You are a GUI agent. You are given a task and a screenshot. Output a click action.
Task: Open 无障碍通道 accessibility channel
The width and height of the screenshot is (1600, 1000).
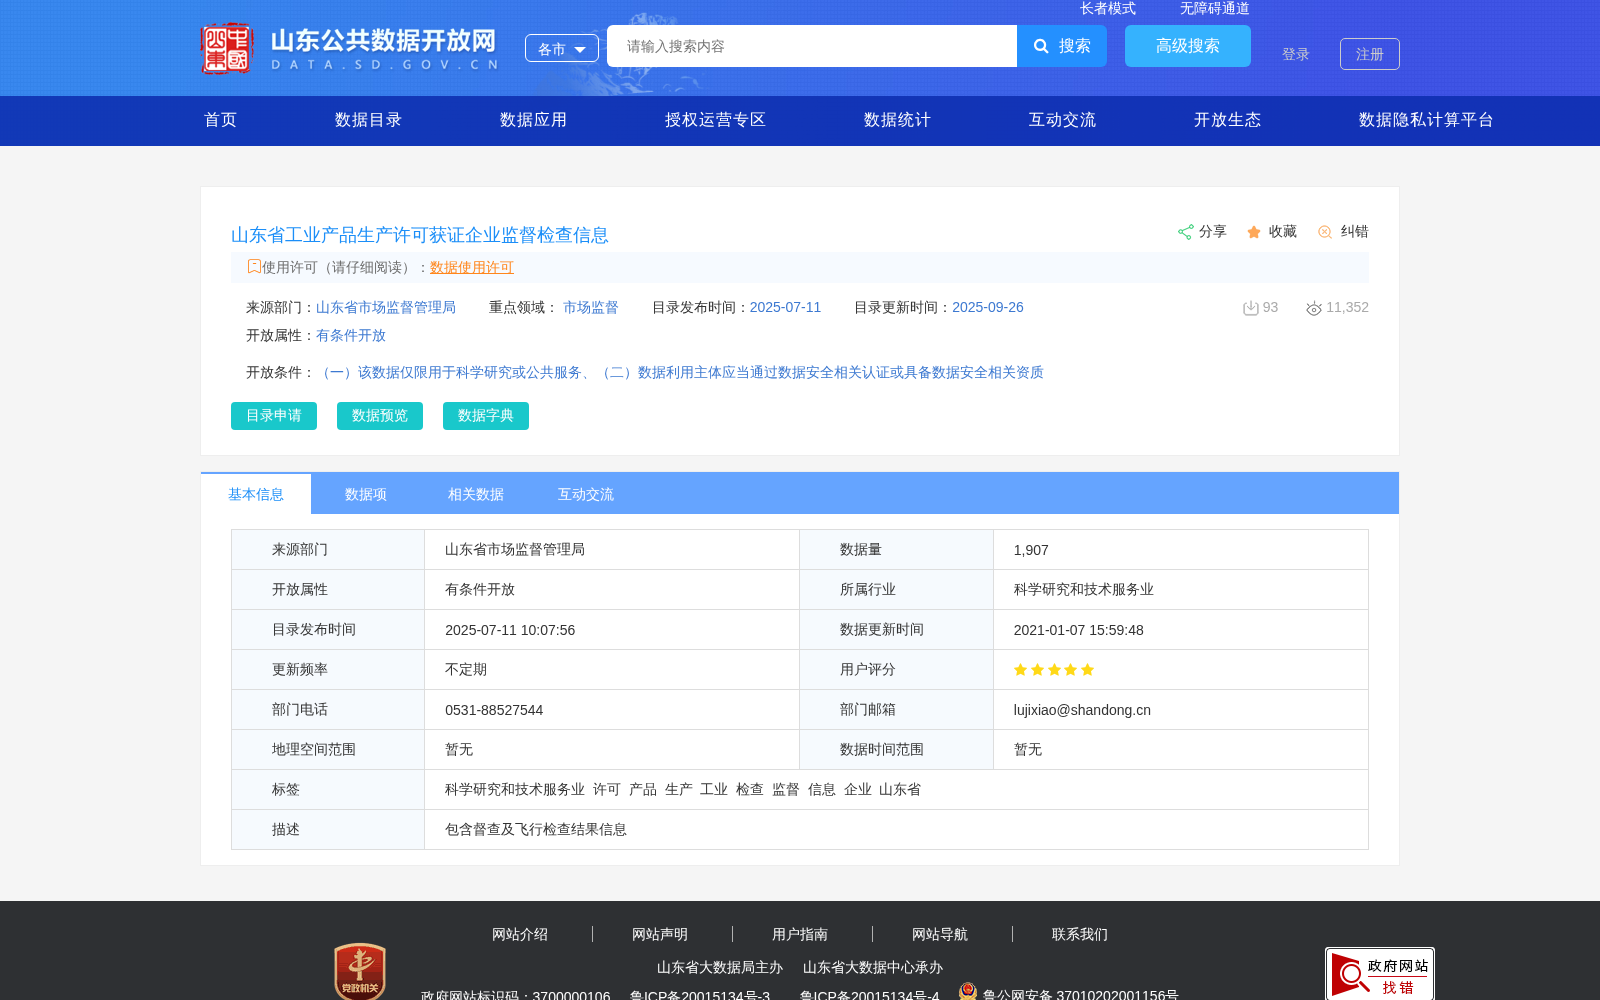pos(1215,8)
